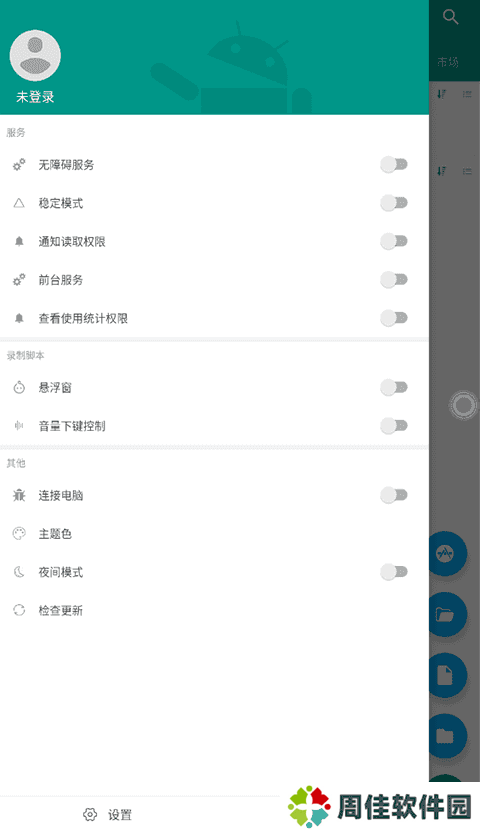Turn on 通知读取权限 switch

tap(394, 241)
